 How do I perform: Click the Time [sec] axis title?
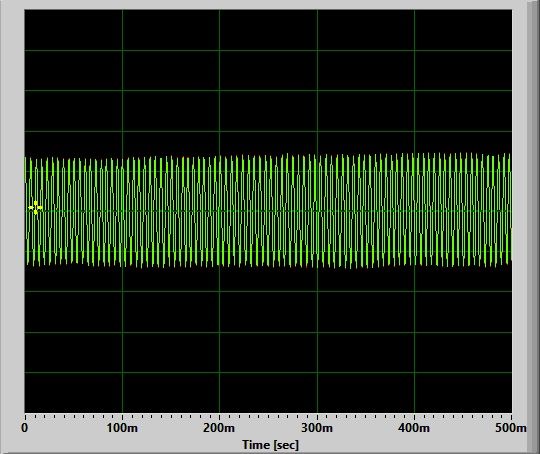pos(270,445)
